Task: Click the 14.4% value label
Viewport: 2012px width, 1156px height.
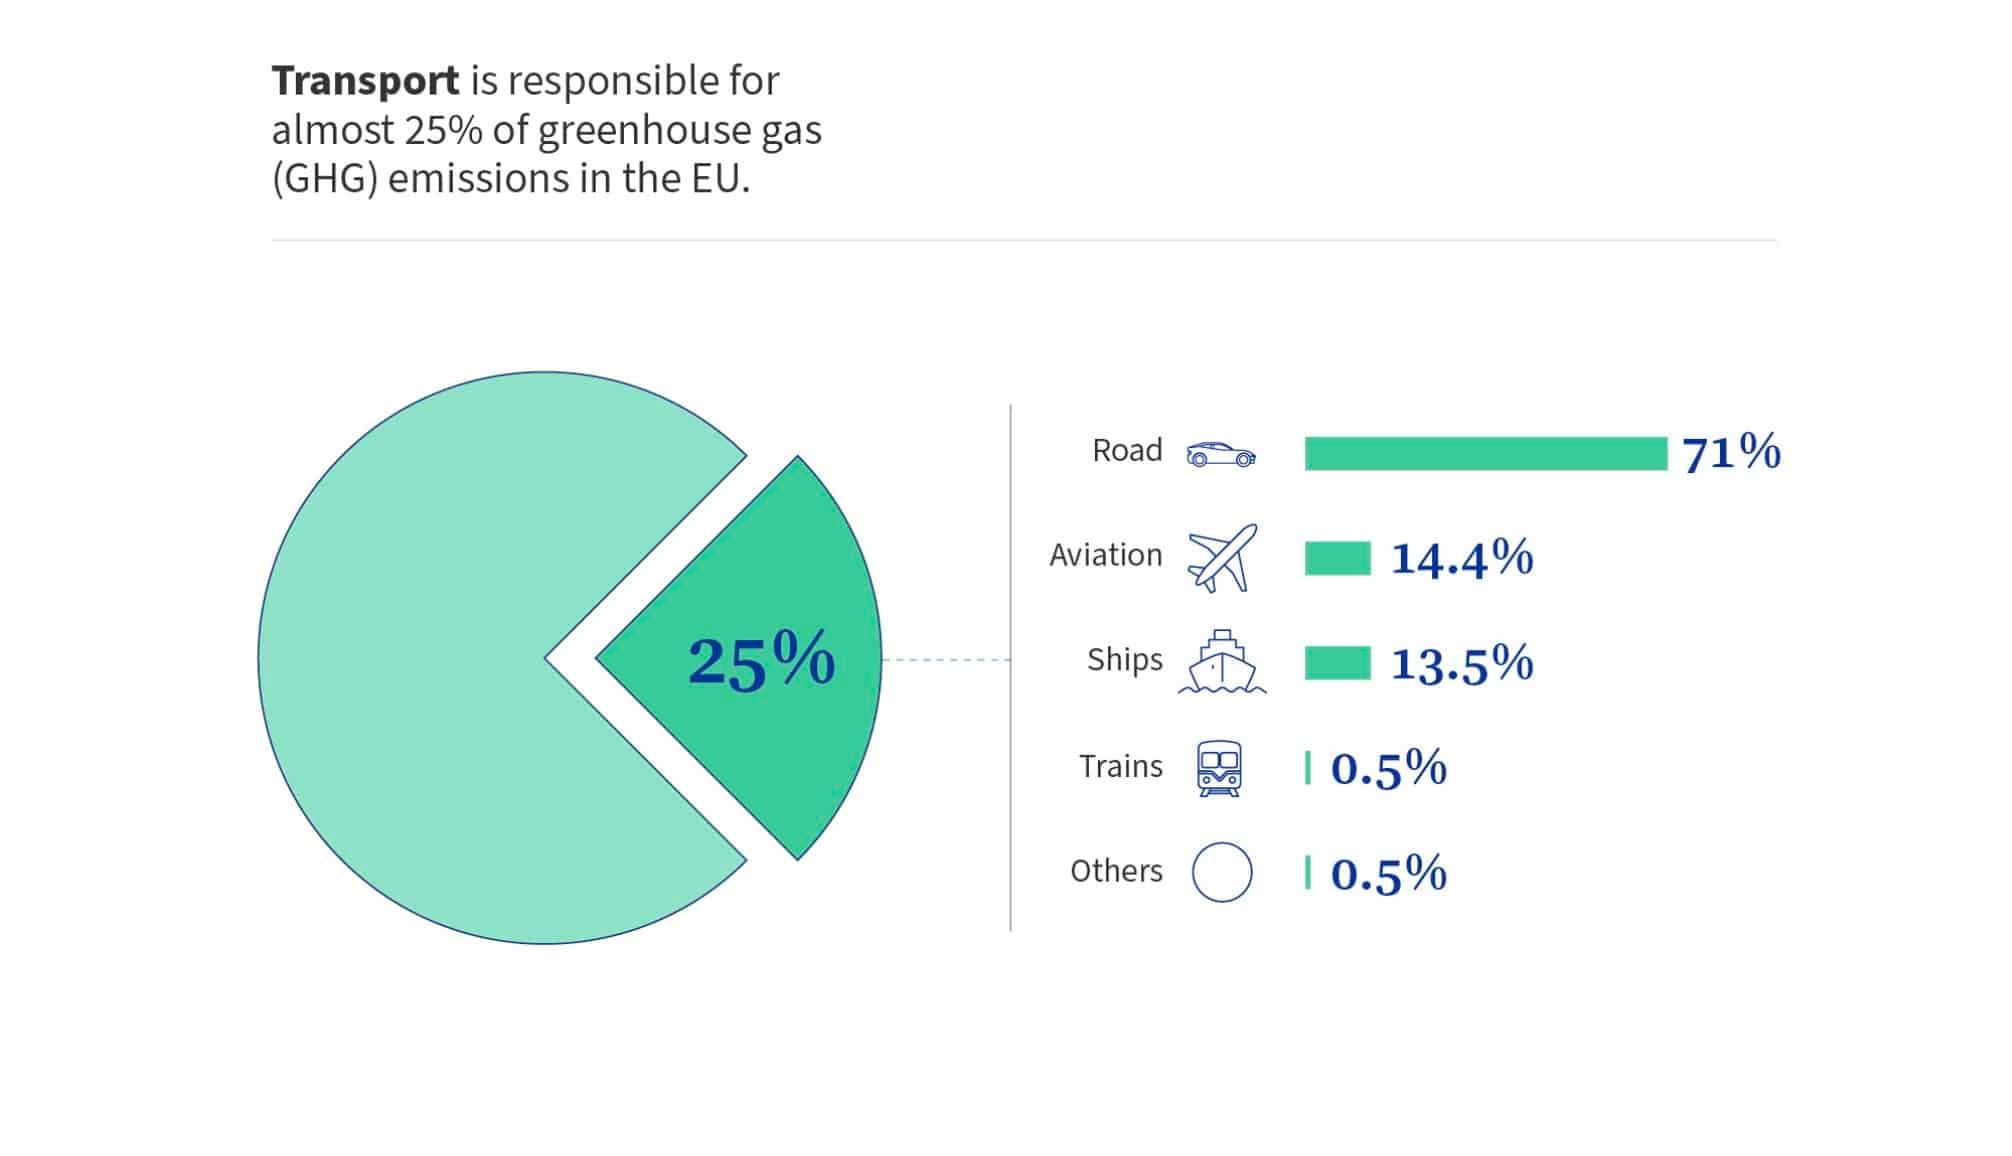Action: click(x=1462, y=558)
